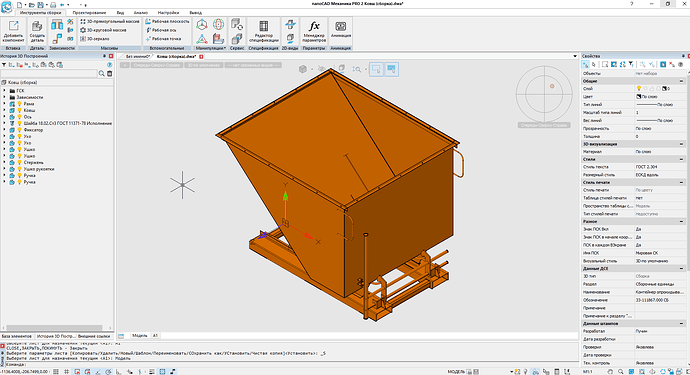Image resolution: width=690 pixels, height=375 pixels.
Task: Click the Создать деталь ribbon icon
Action: [37, 31]
